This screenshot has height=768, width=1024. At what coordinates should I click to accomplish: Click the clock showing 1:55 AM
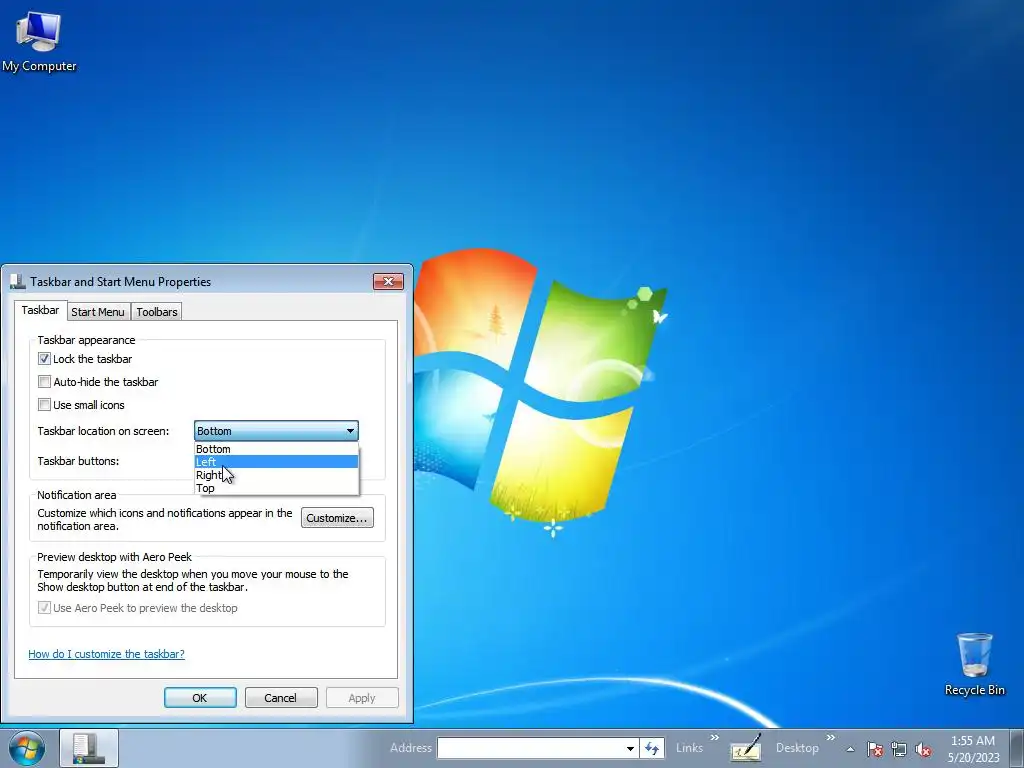pos(973,749)
